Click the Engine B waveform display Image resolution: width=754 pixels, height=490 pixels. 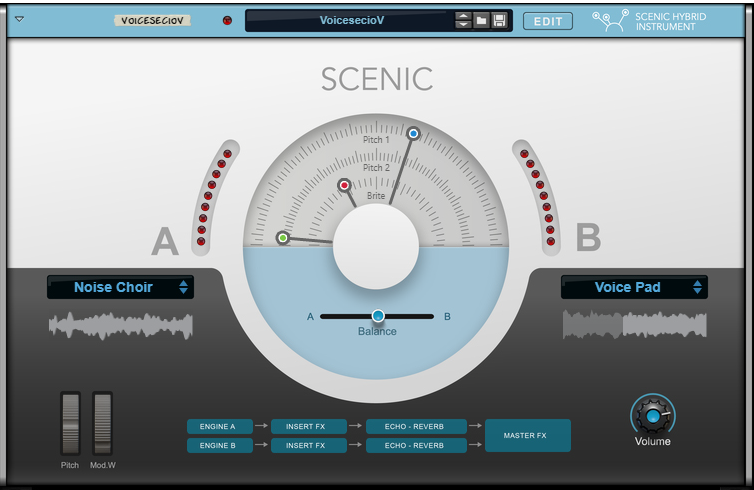click(635, 325)
